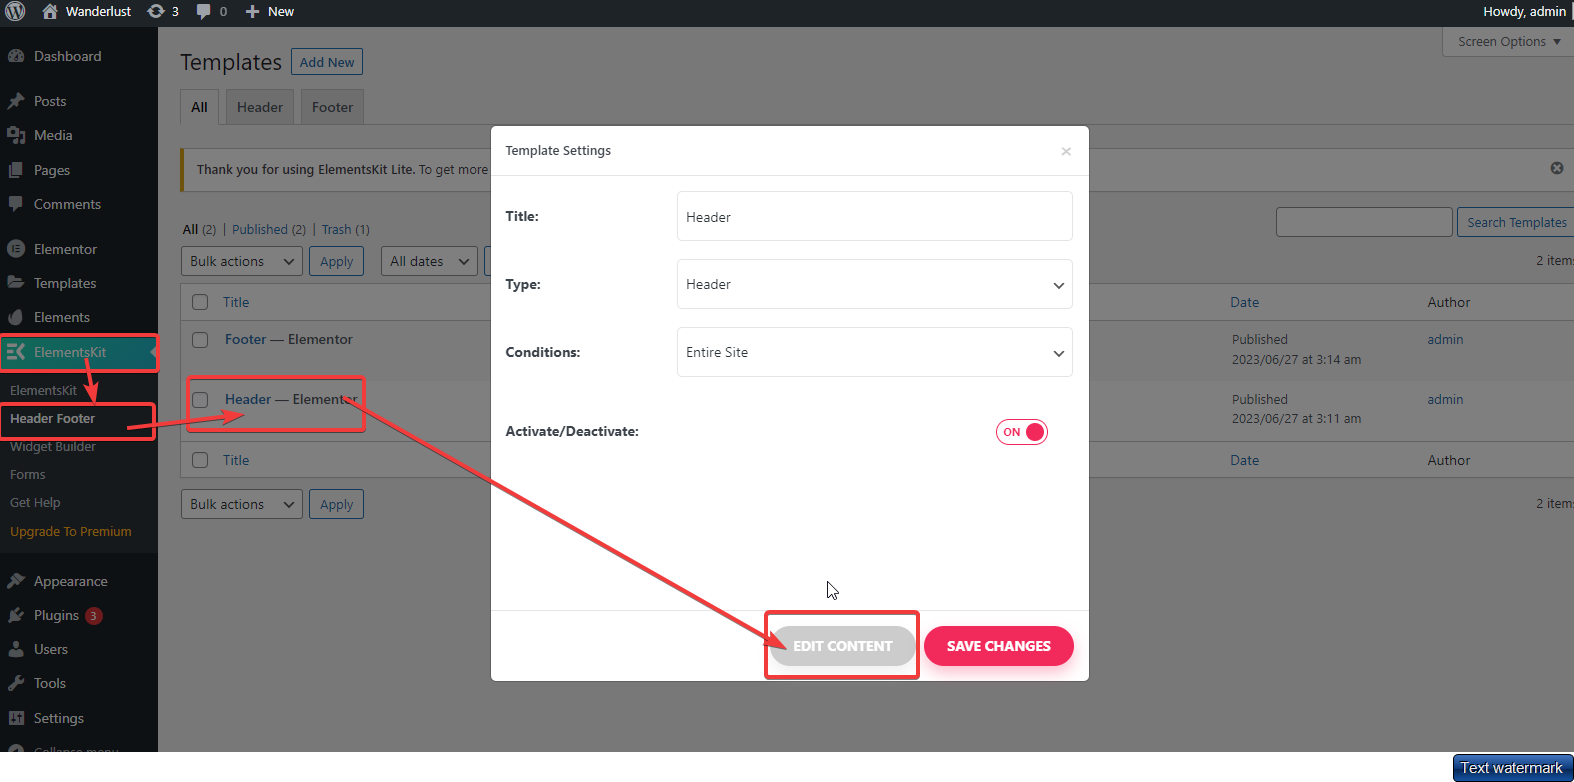The height and width of the screenshot is (782, 1574).
Task: Check the Header — Elementor row checkbox
Action: pos(200,400)
